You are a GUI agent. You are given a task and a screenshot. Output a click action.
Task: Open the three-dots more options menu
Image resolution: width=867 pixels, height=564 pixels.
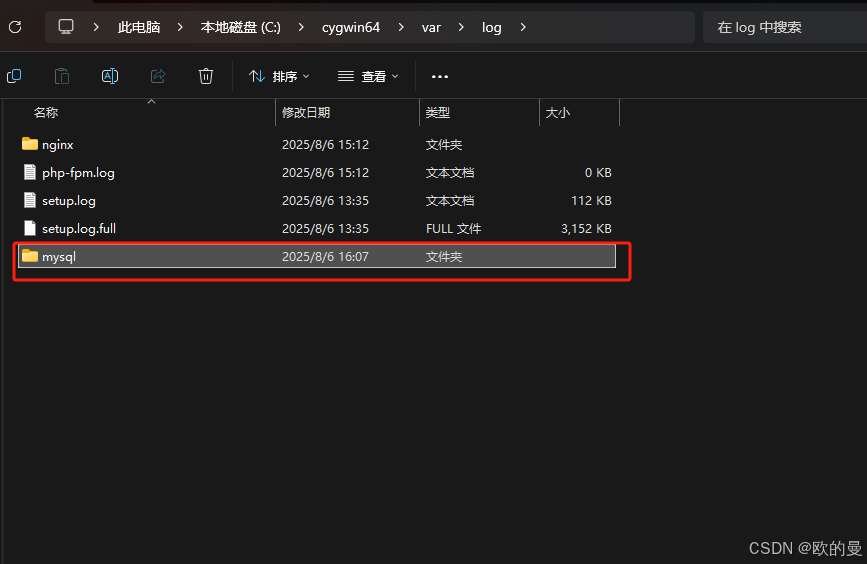tap(440, 76)
